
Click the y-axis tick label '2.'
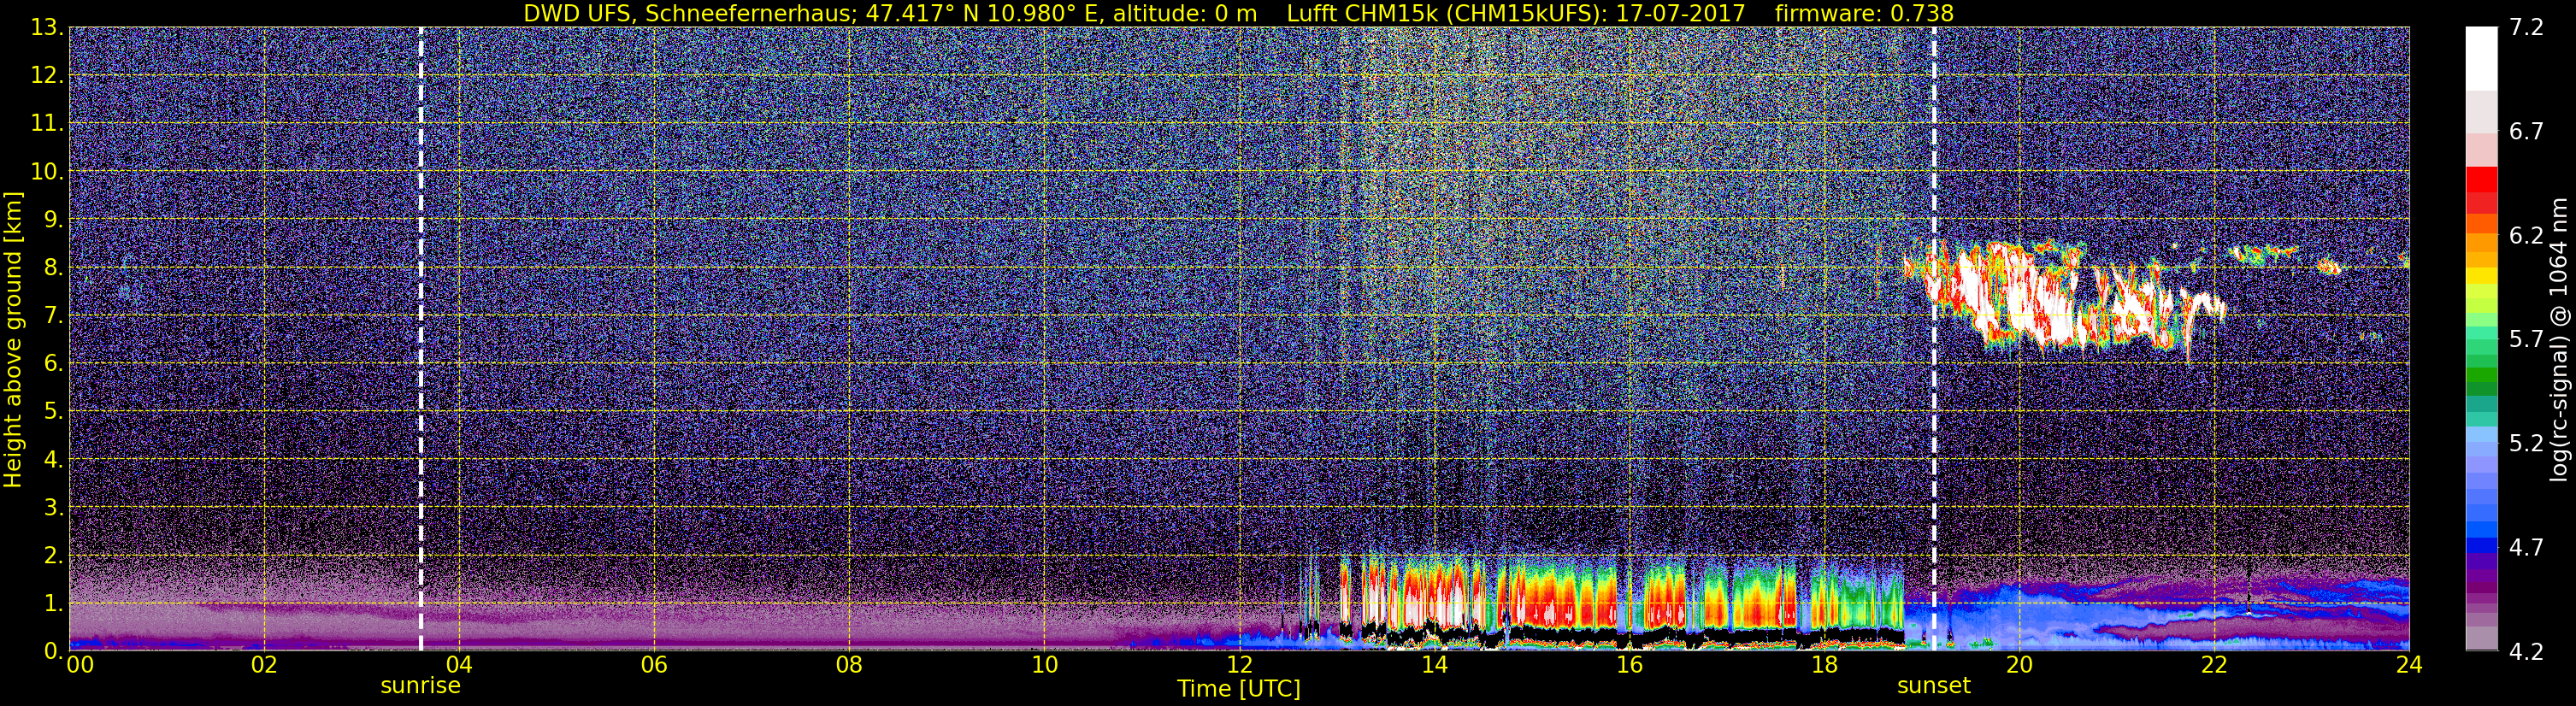click(54, 555)
